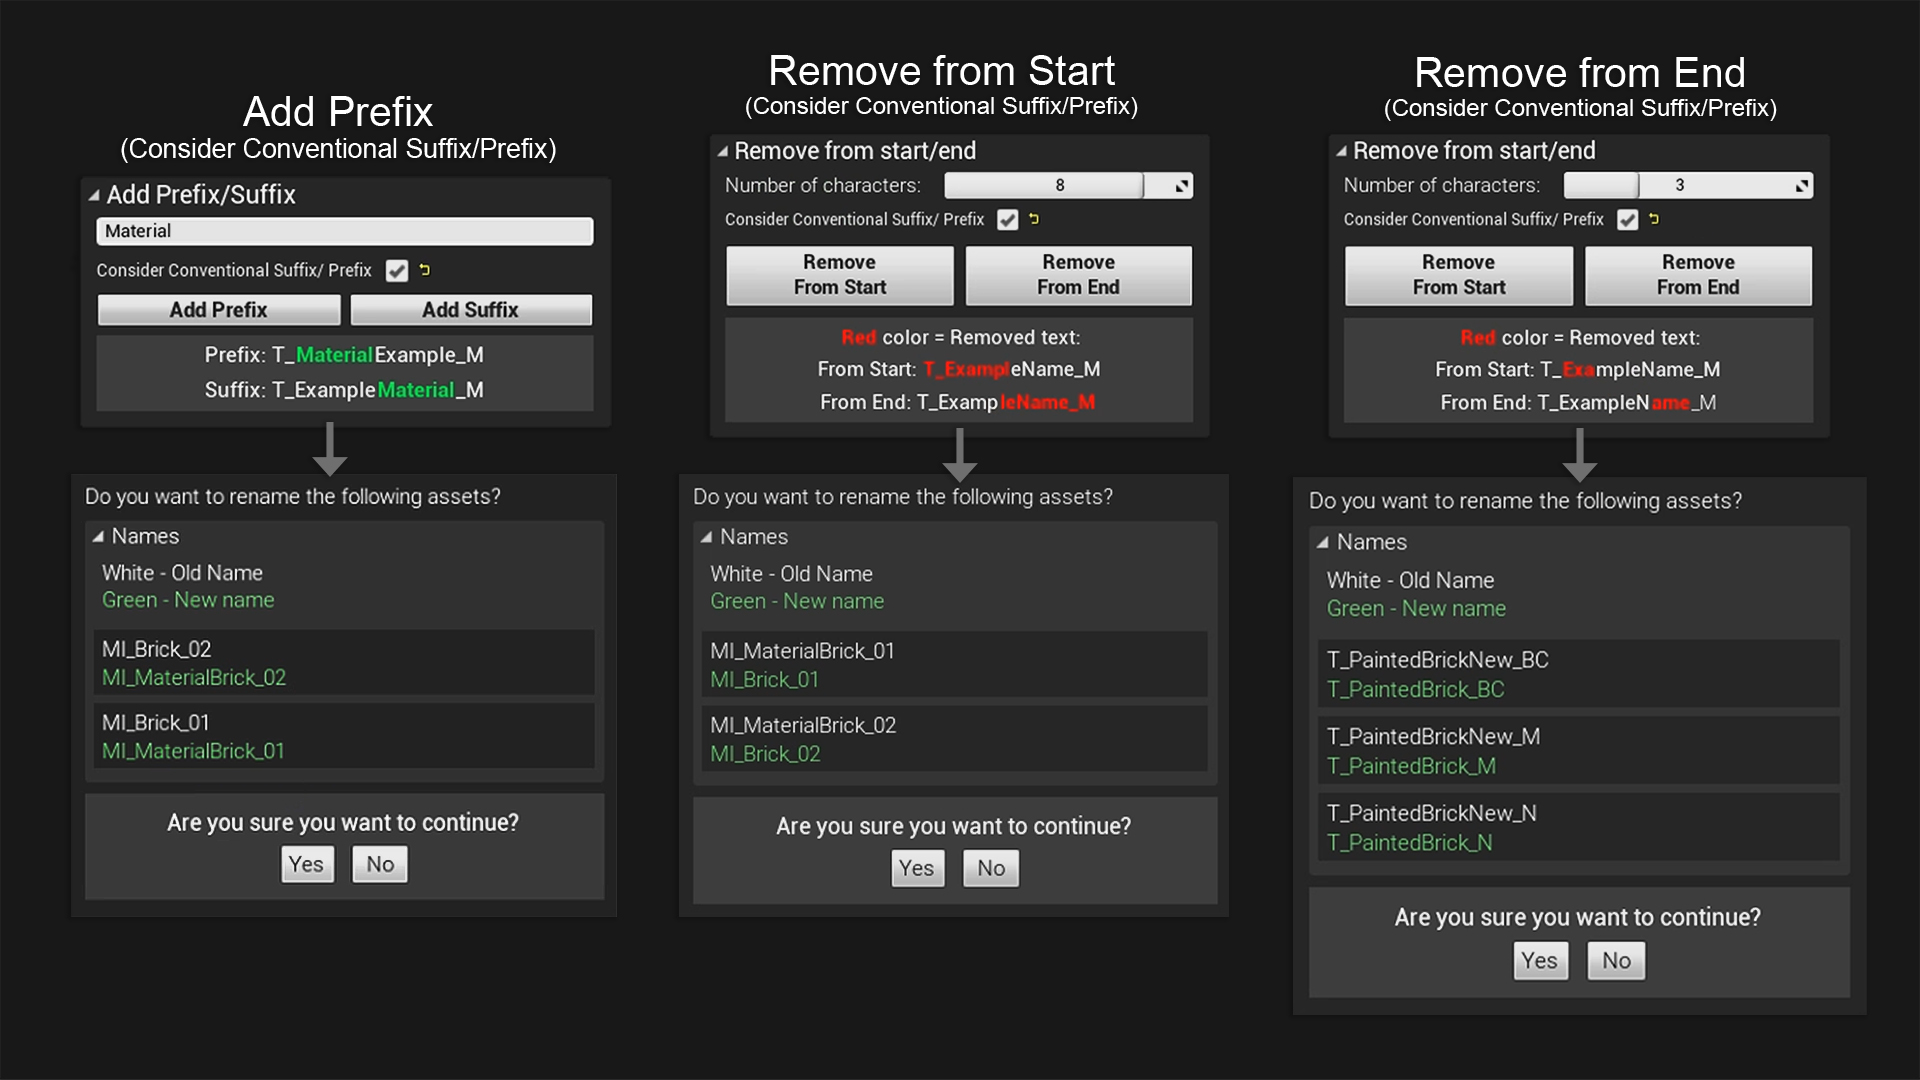Toggle Consider Conventional Suffix/Prefix in Remove from End
This screenshot has height=1080, width=1920.
coord(1626,219)
